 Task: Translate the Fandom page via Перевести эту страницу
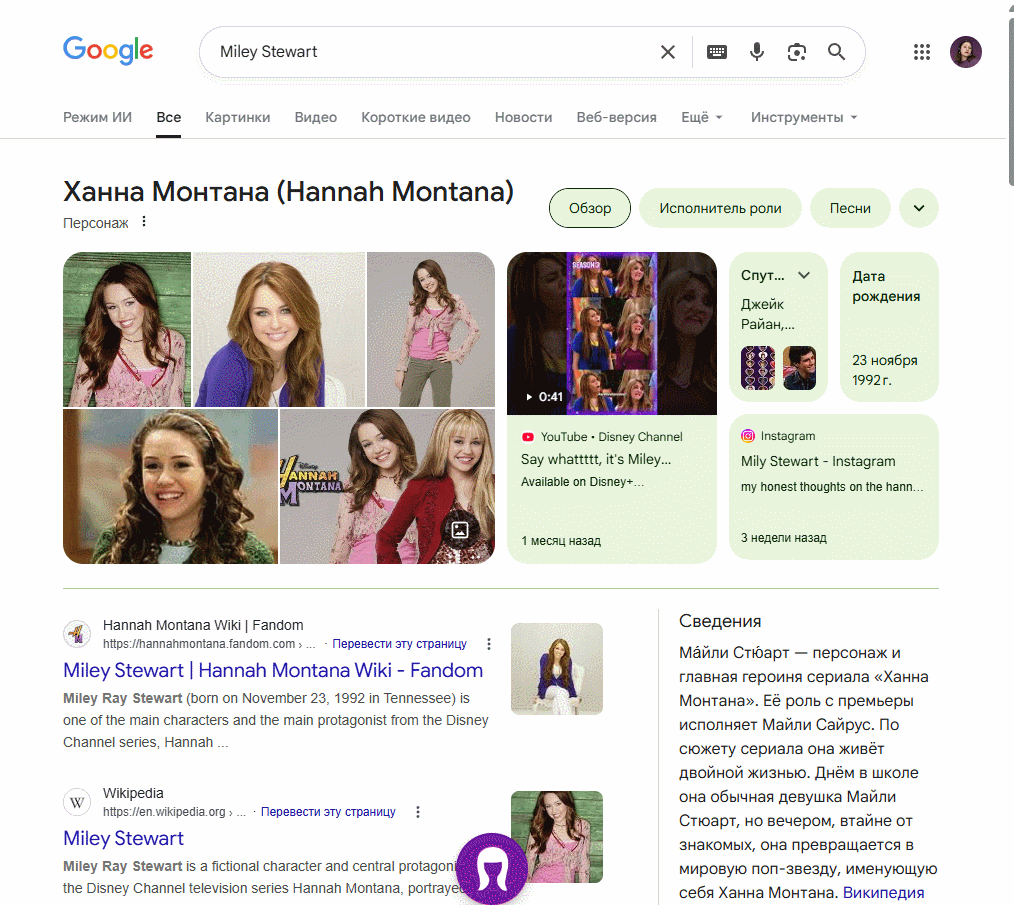[399, 644]
